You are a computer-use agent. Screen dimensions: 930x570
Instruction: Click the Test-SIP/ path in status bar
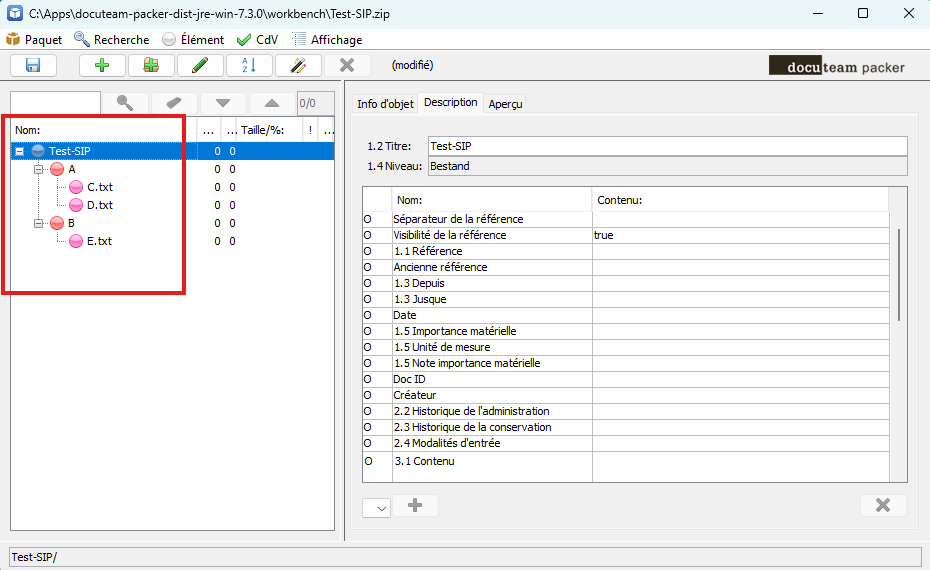(34, 557)
